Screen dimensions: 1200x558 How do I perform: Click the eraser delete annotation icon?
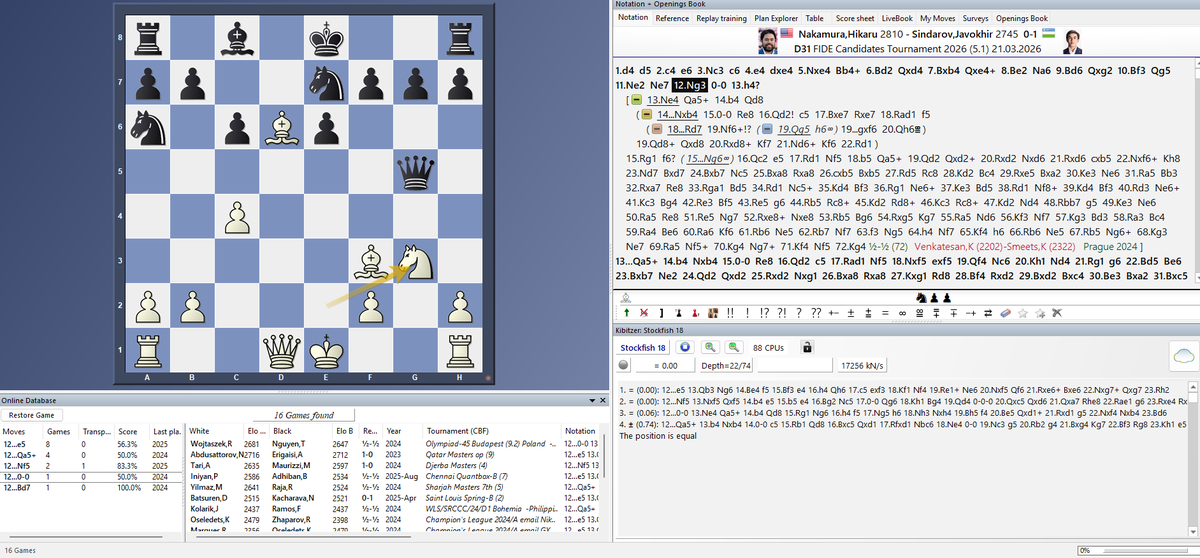pos(1005,312)
